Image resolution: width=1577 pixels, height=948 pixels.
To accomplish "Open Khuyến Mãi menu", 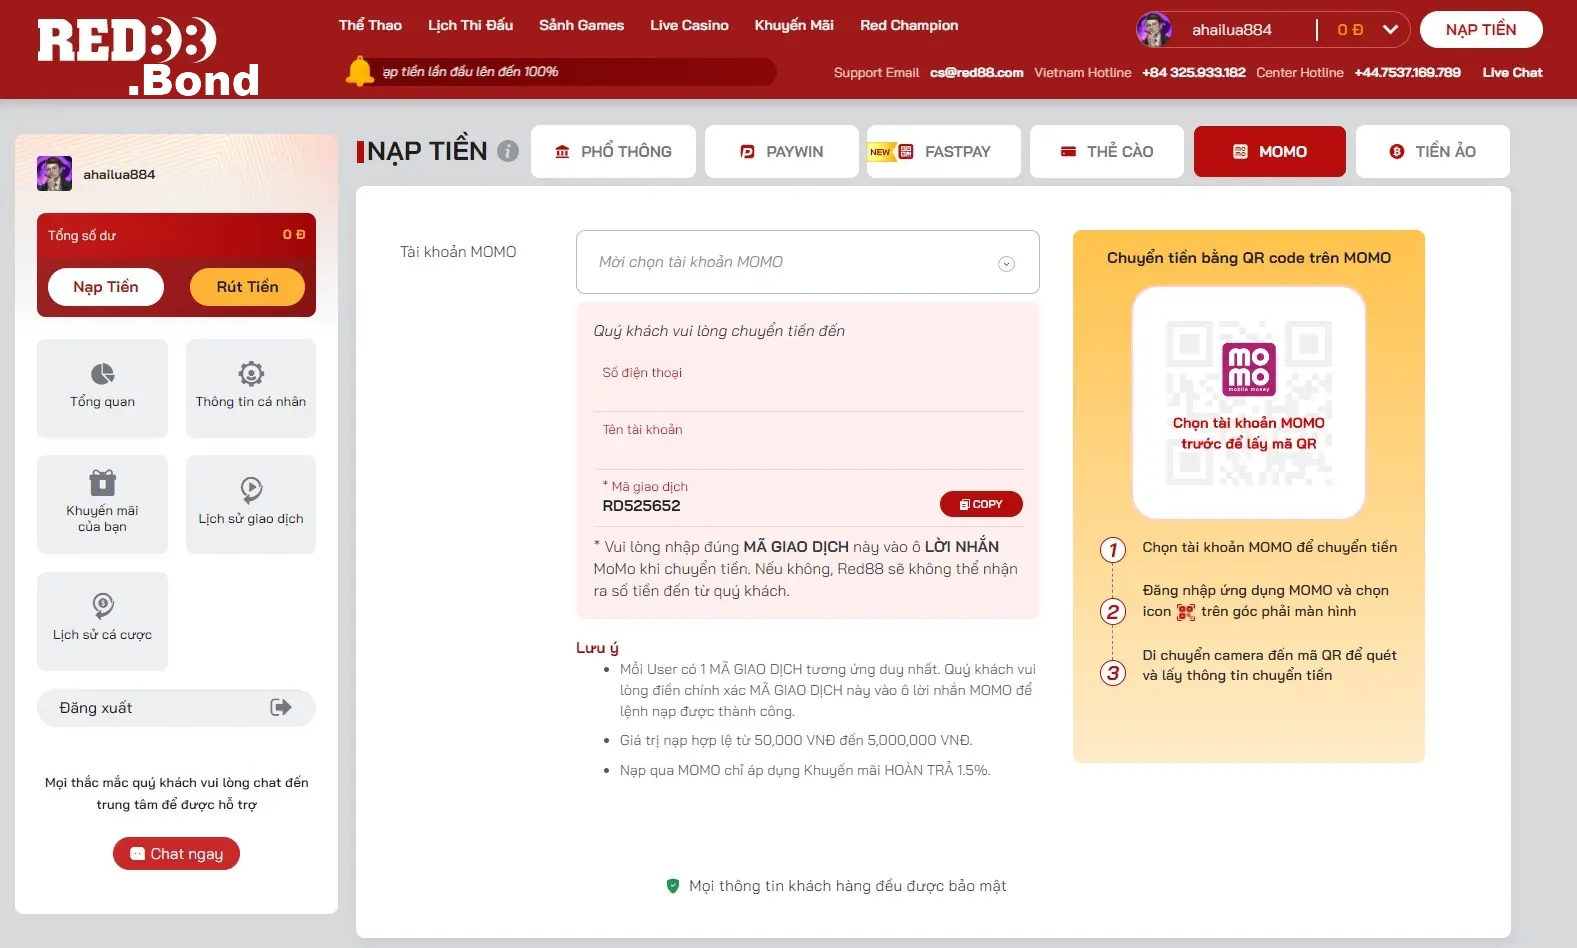I will (794, 25).
